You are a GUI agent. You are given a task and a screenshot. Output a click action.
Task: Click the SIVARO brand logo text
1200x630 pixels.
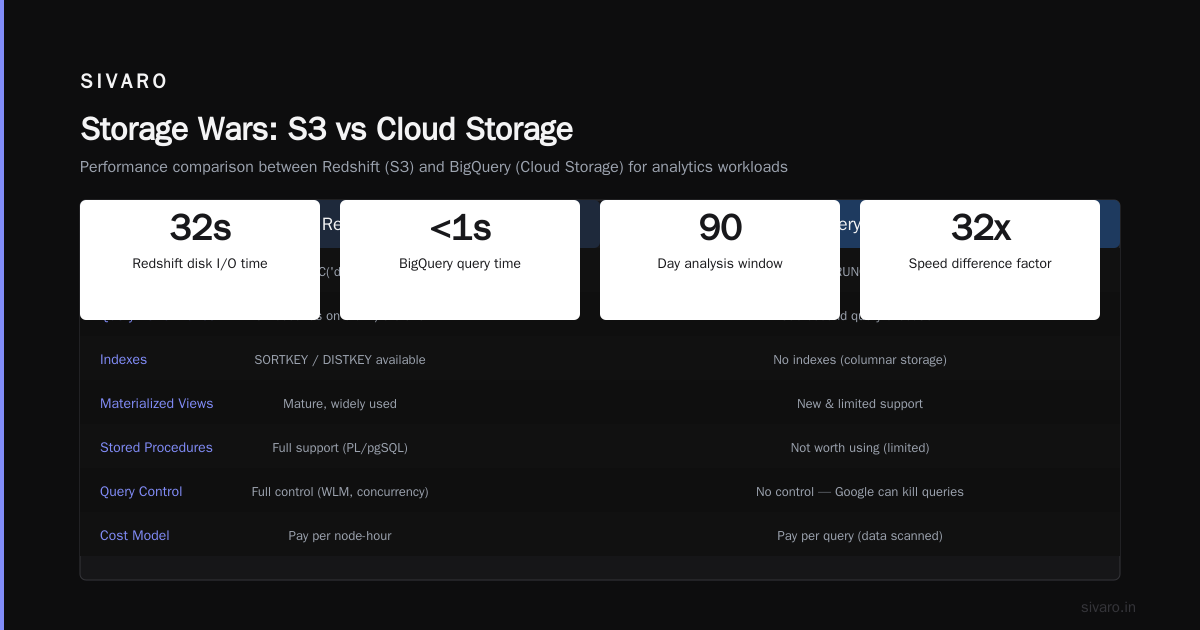click(124, 82)
